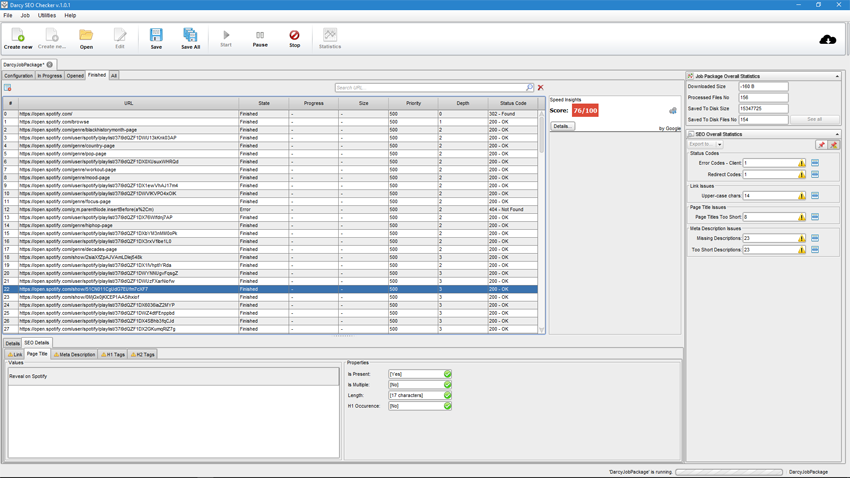Image resolution: width=850 pixels, height=478 pixels.
Task: Click the See all button
Action: tap(814, 119)
